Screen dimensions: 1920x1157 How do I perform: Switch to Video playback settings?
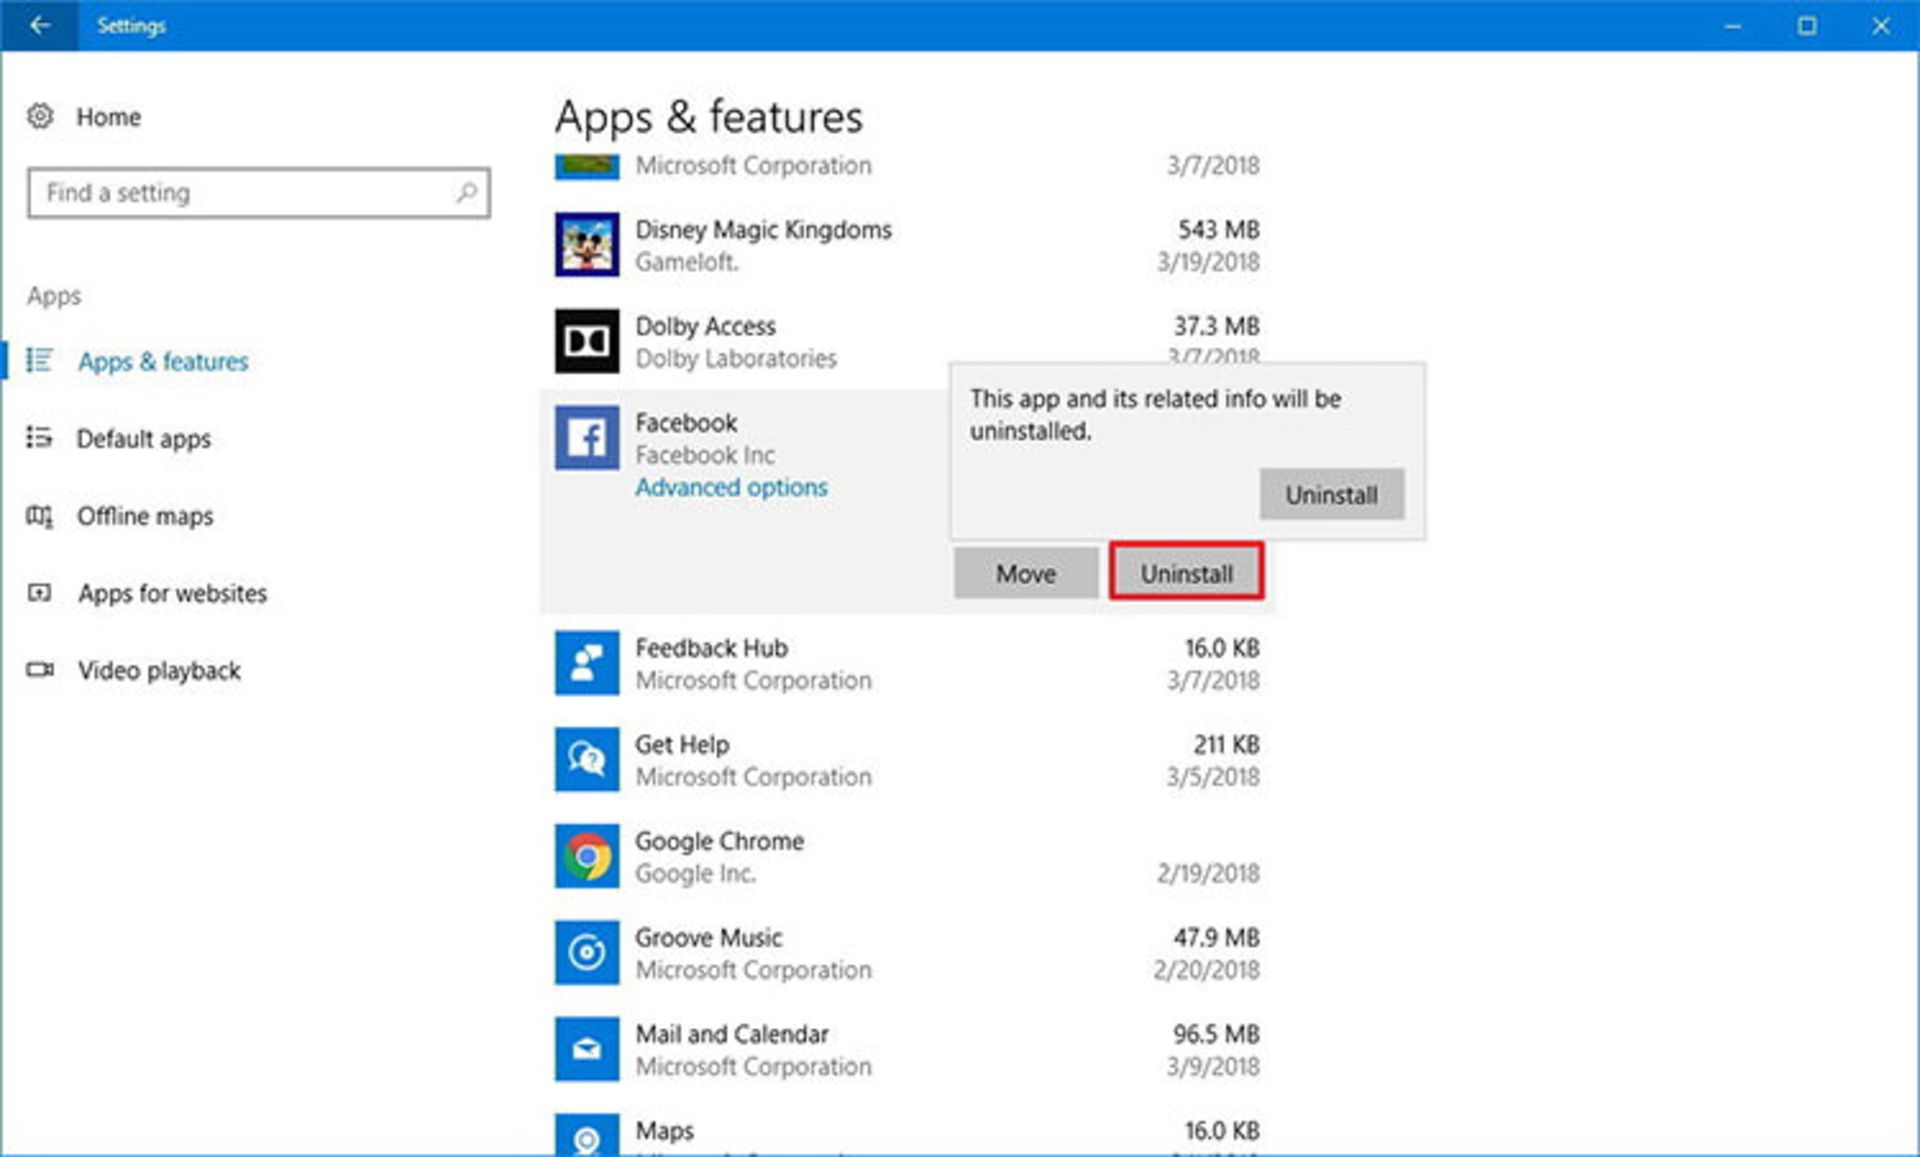pyautogui.click(x=159, y=670)
